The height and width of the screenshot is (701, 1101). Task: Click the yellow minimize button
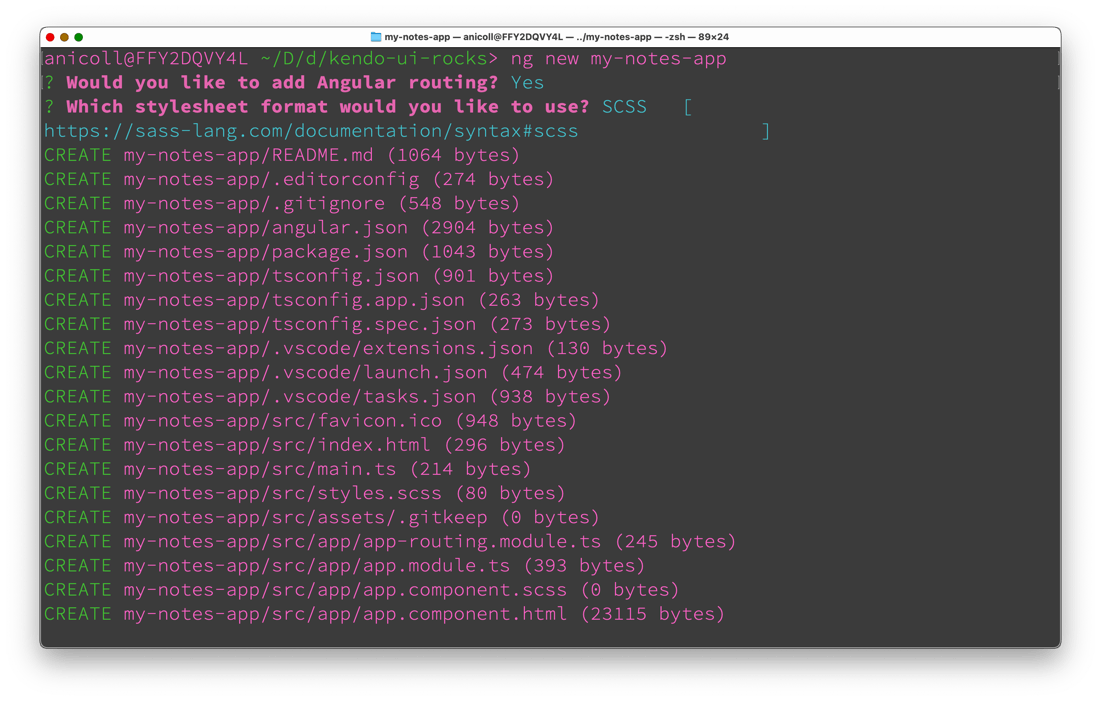[63, 36]
